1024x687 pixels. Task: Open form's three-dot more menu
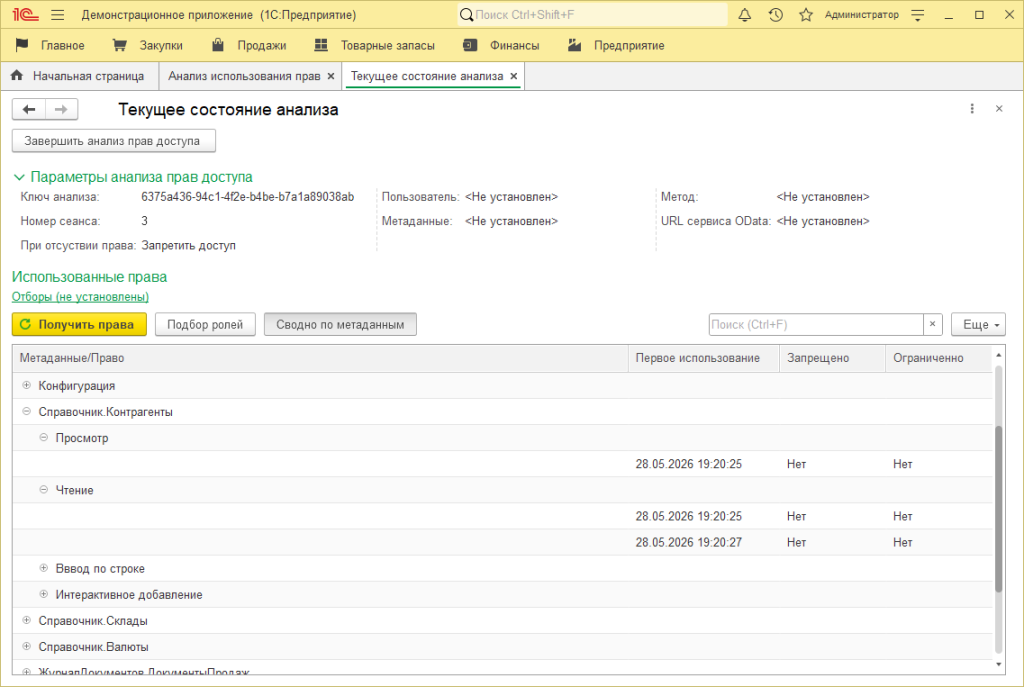[972, 108]
